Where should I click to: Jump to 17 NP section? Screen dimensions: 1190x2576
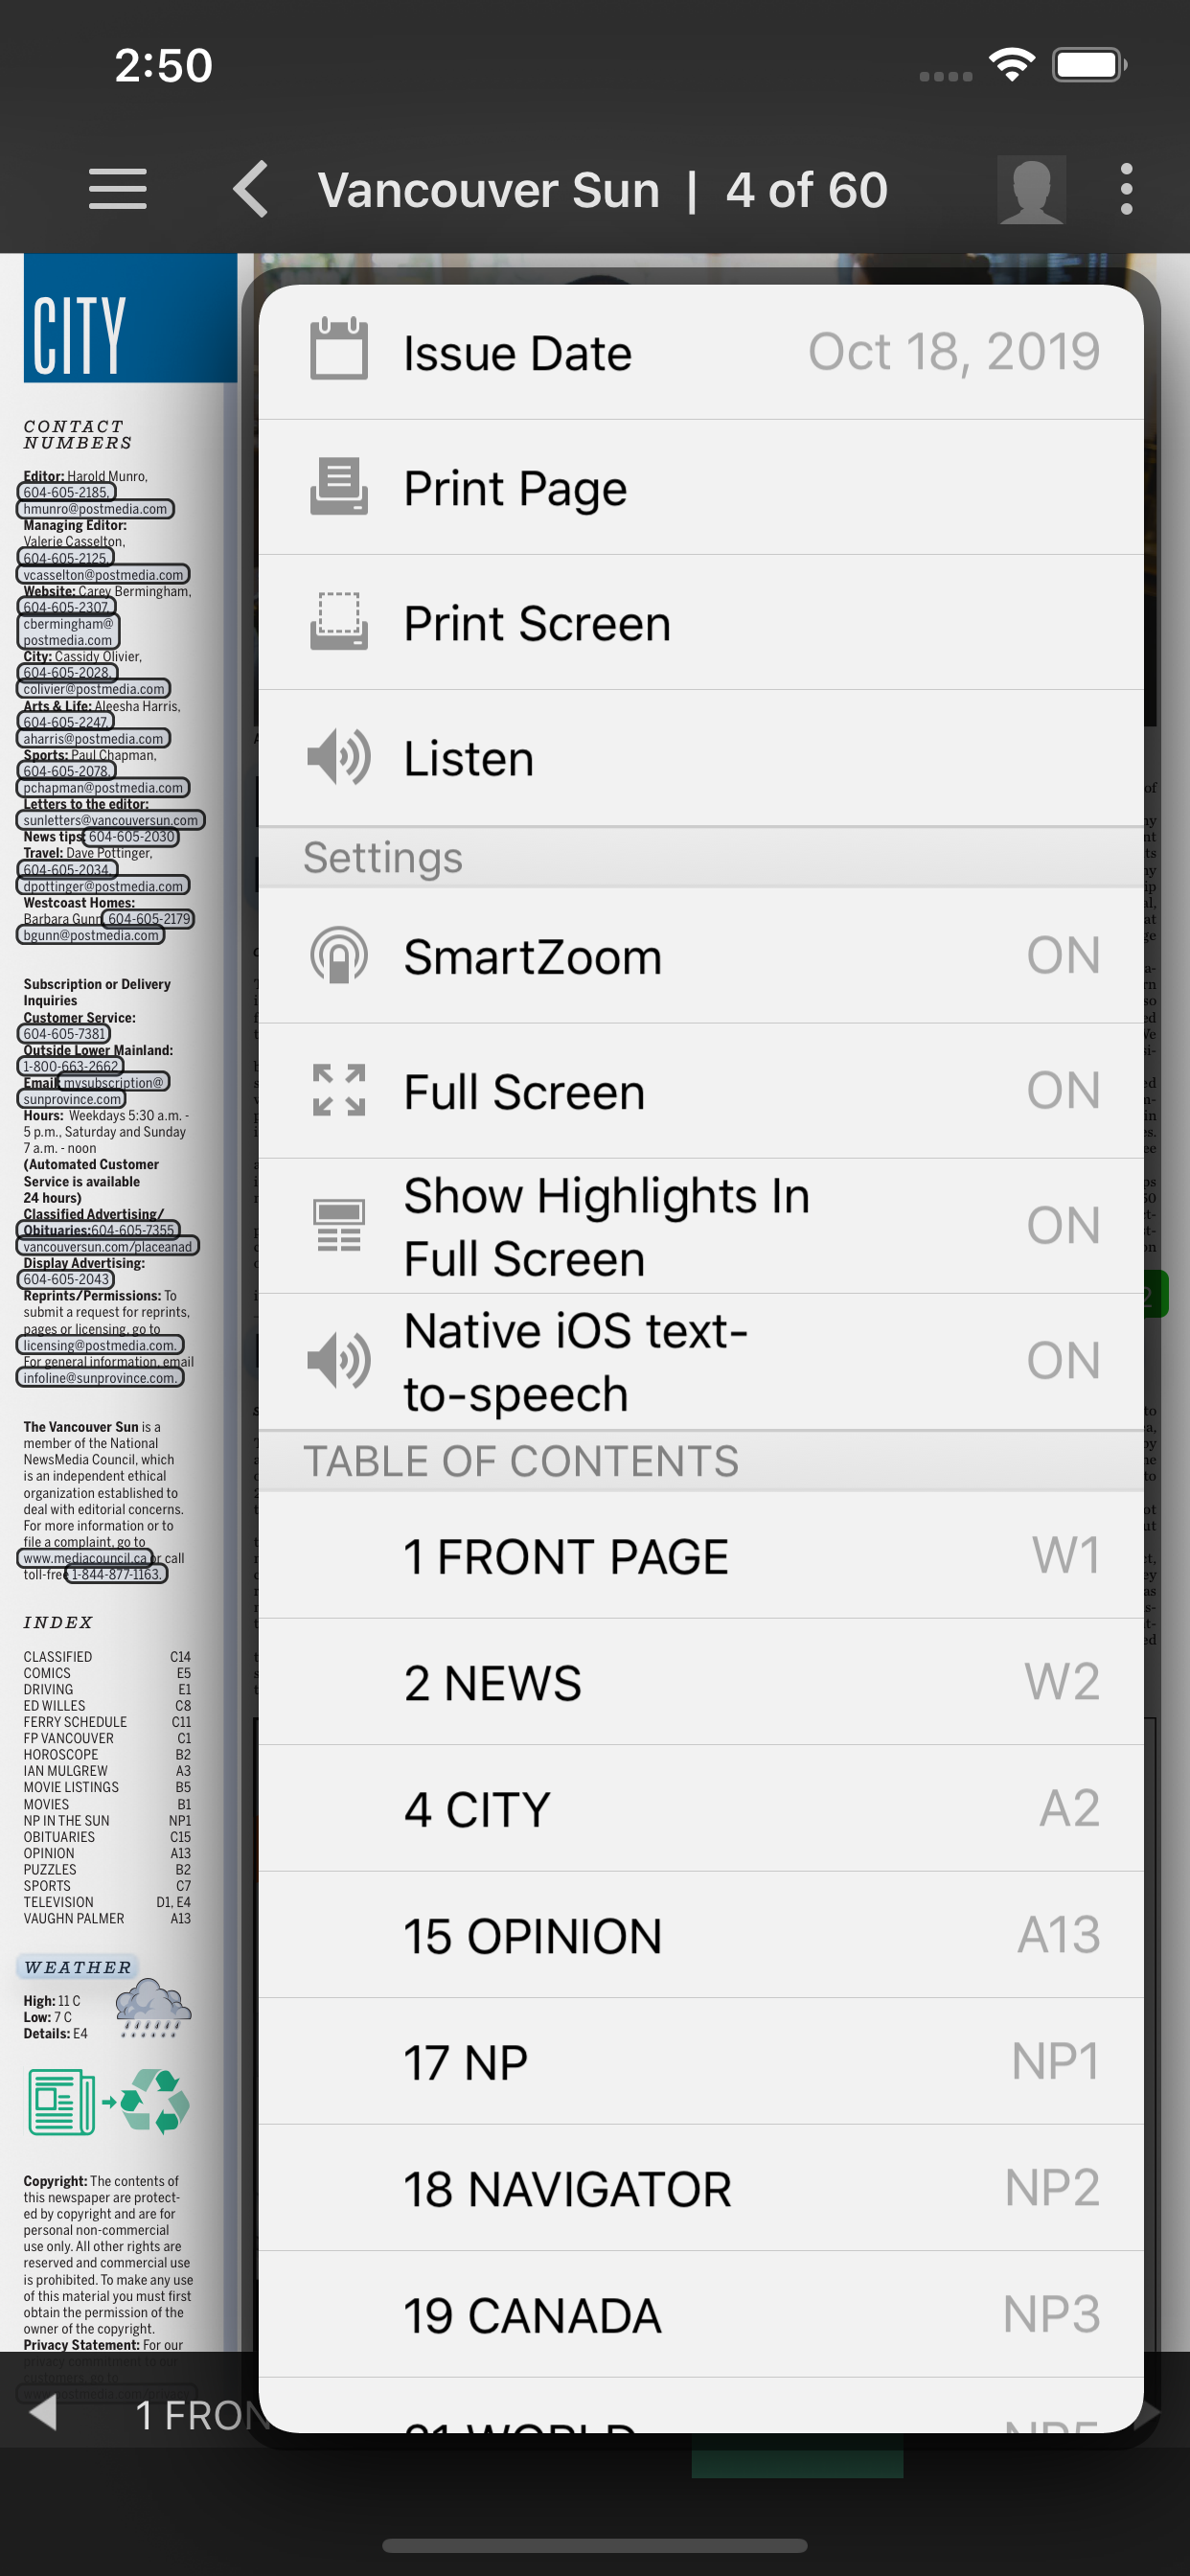tap(700, 2062)
